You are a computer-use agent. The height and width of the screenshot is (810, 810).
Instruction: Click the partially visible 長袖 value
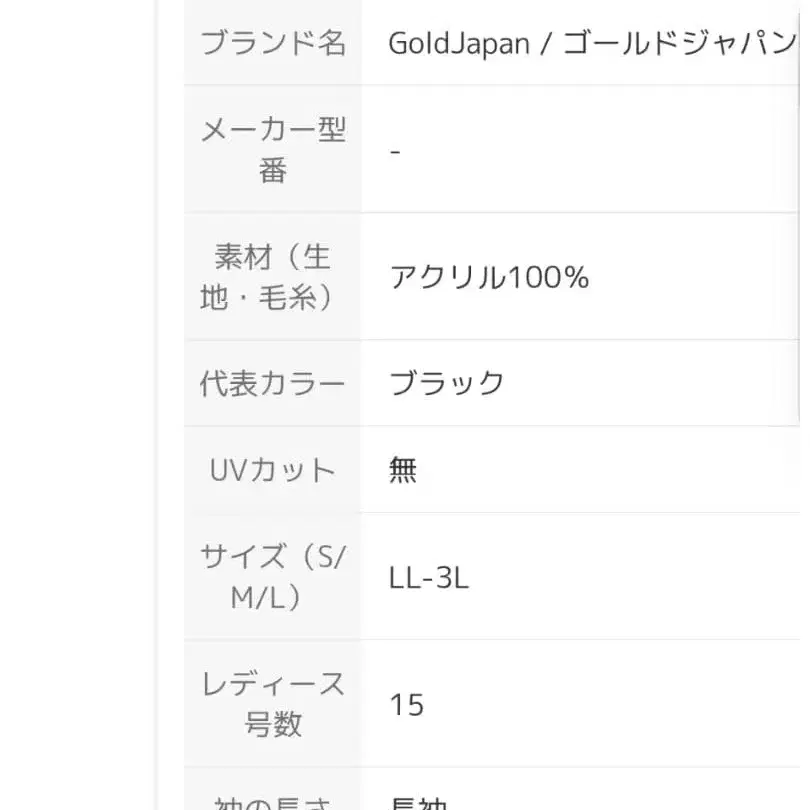(x=418, y=802)
